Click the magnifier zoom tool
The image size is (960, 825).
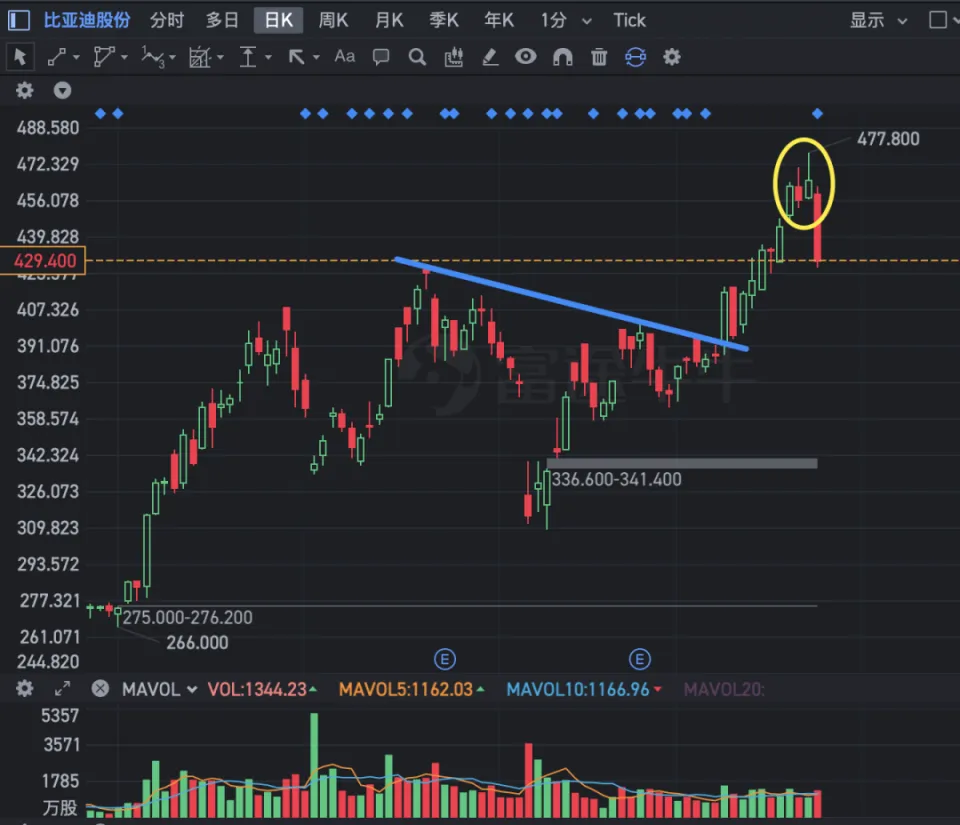418,57
